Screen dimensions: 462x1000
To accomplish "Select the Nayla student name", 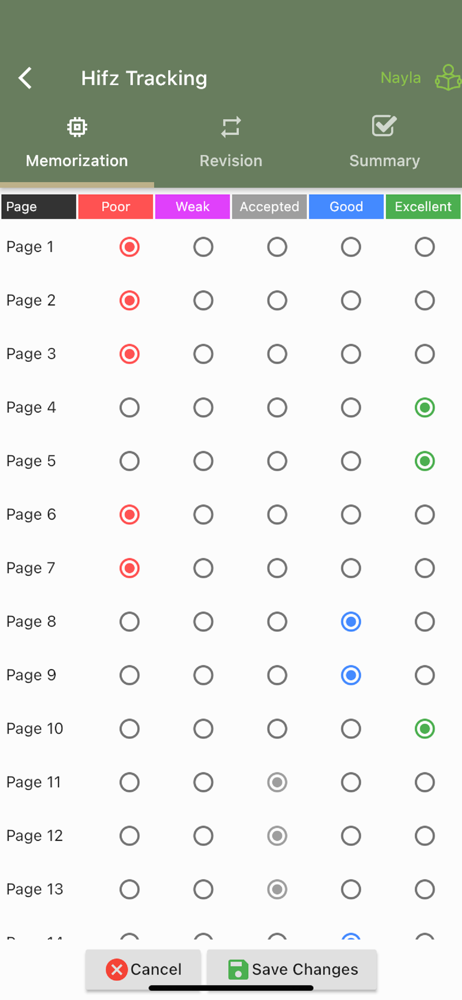I will click(401, 78).
